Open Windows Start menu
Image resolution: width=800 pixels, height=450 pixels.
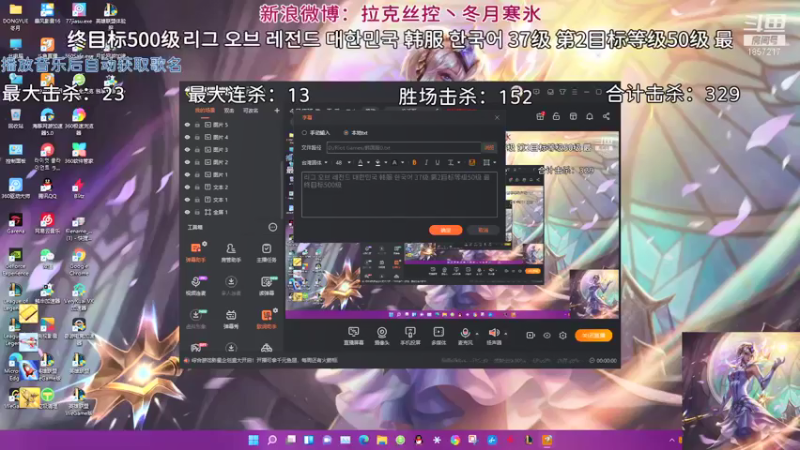point(253,440)
